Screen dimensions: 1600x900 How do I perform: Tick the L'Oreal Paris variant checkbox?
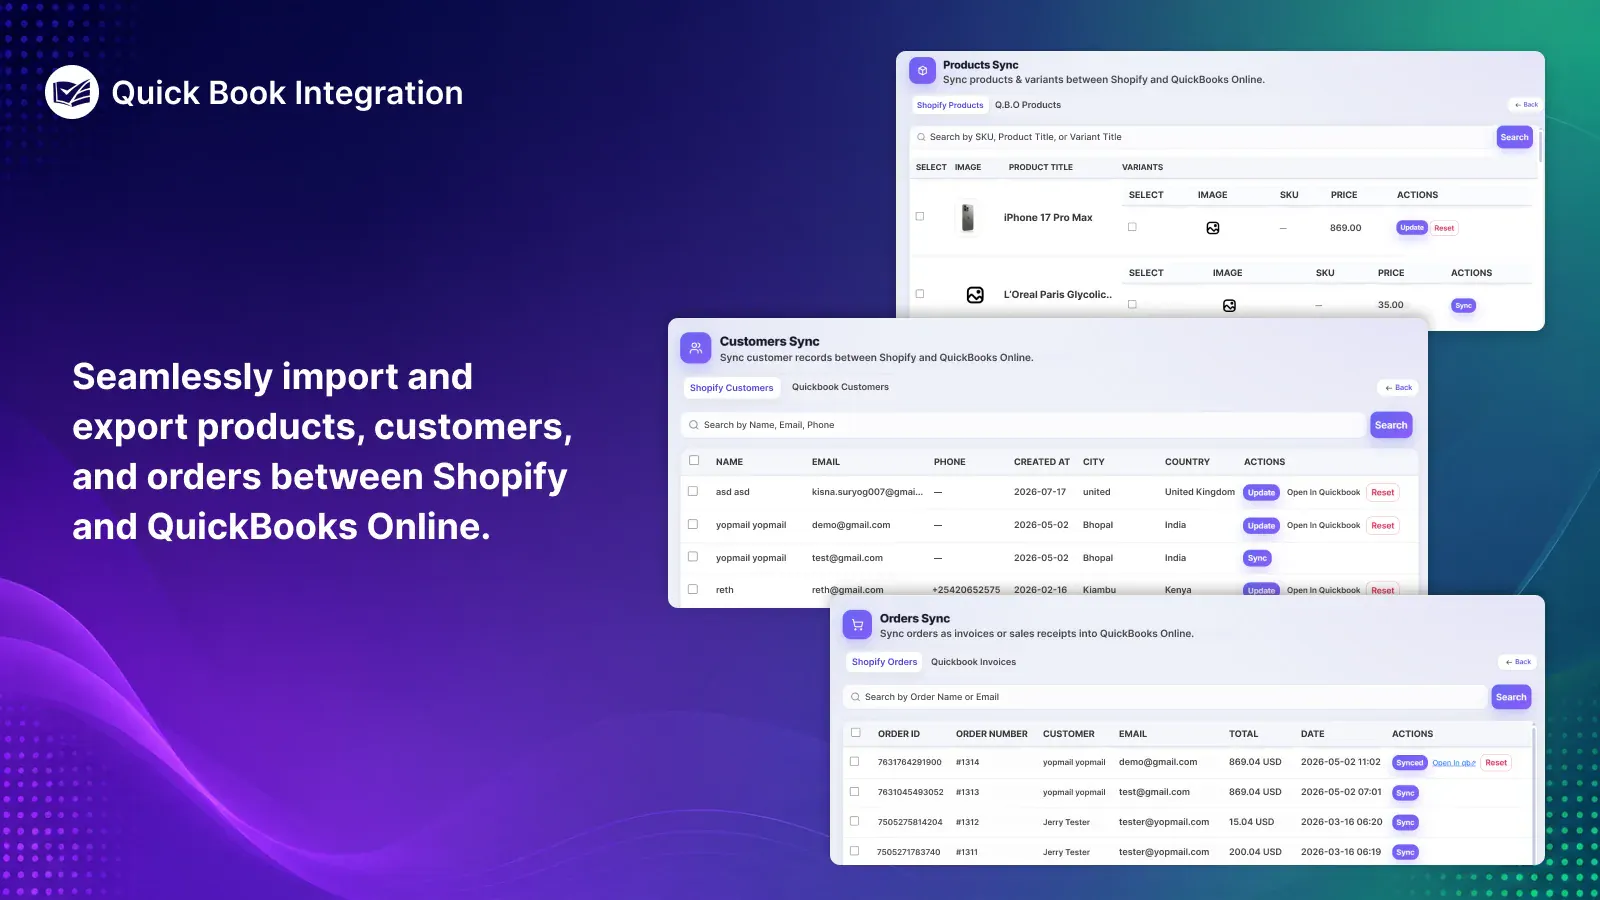coord(1132,304)
